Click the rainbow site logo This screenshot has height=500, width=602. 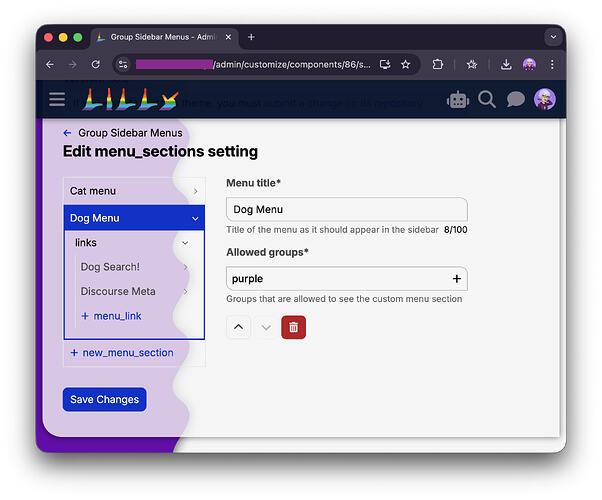tap(131, 99)
